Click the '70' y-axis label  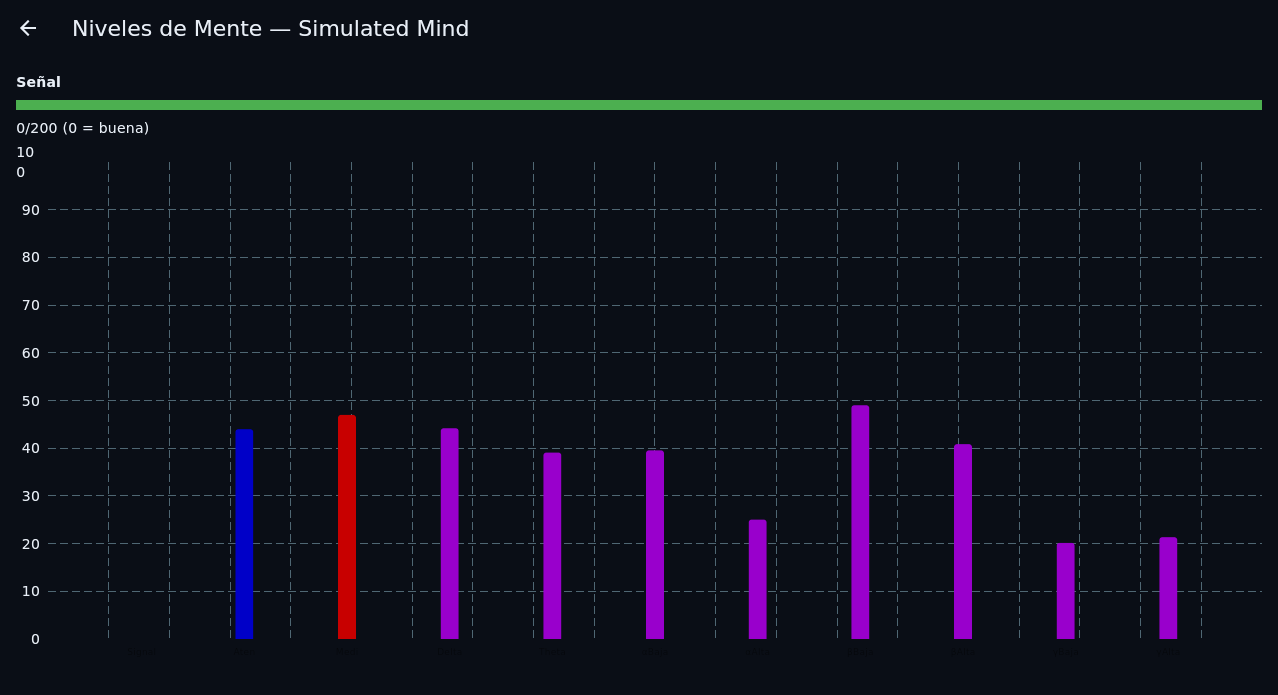(31, 305)
